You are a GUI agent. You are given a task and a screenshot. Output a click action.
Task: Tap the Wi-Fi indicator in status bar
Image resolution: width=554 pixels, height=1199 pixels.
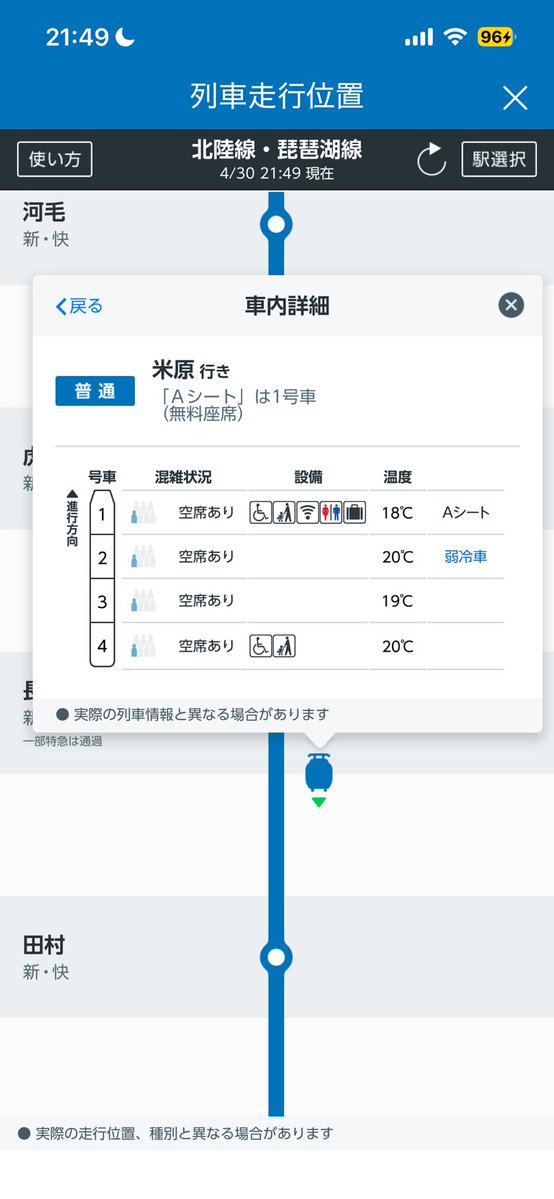pyautogui.click(x=455, y=37)
